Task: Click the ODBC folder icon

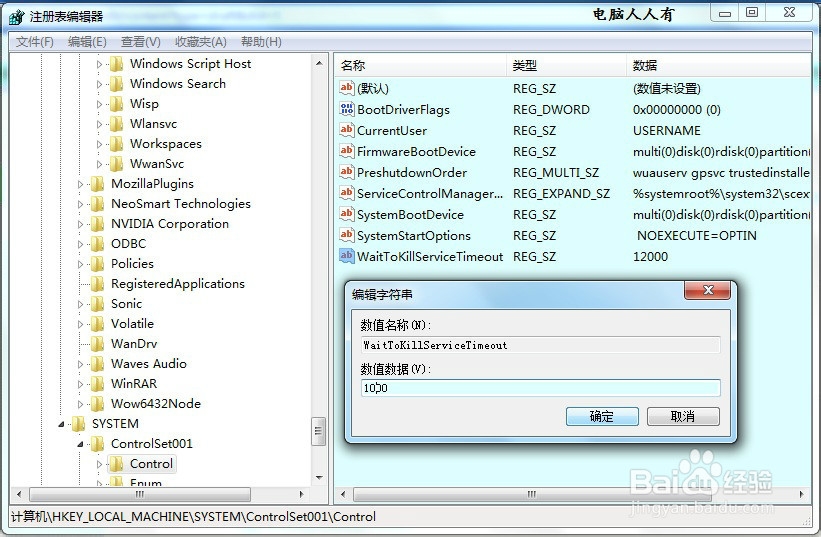Action: [97, 244]
